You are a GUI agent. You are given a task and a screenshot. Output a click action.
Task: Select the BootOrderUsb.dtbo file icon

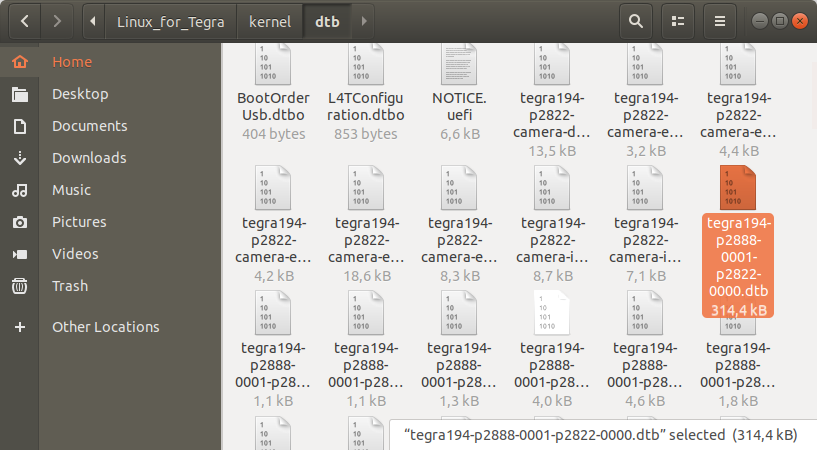(x=273, y=64)
